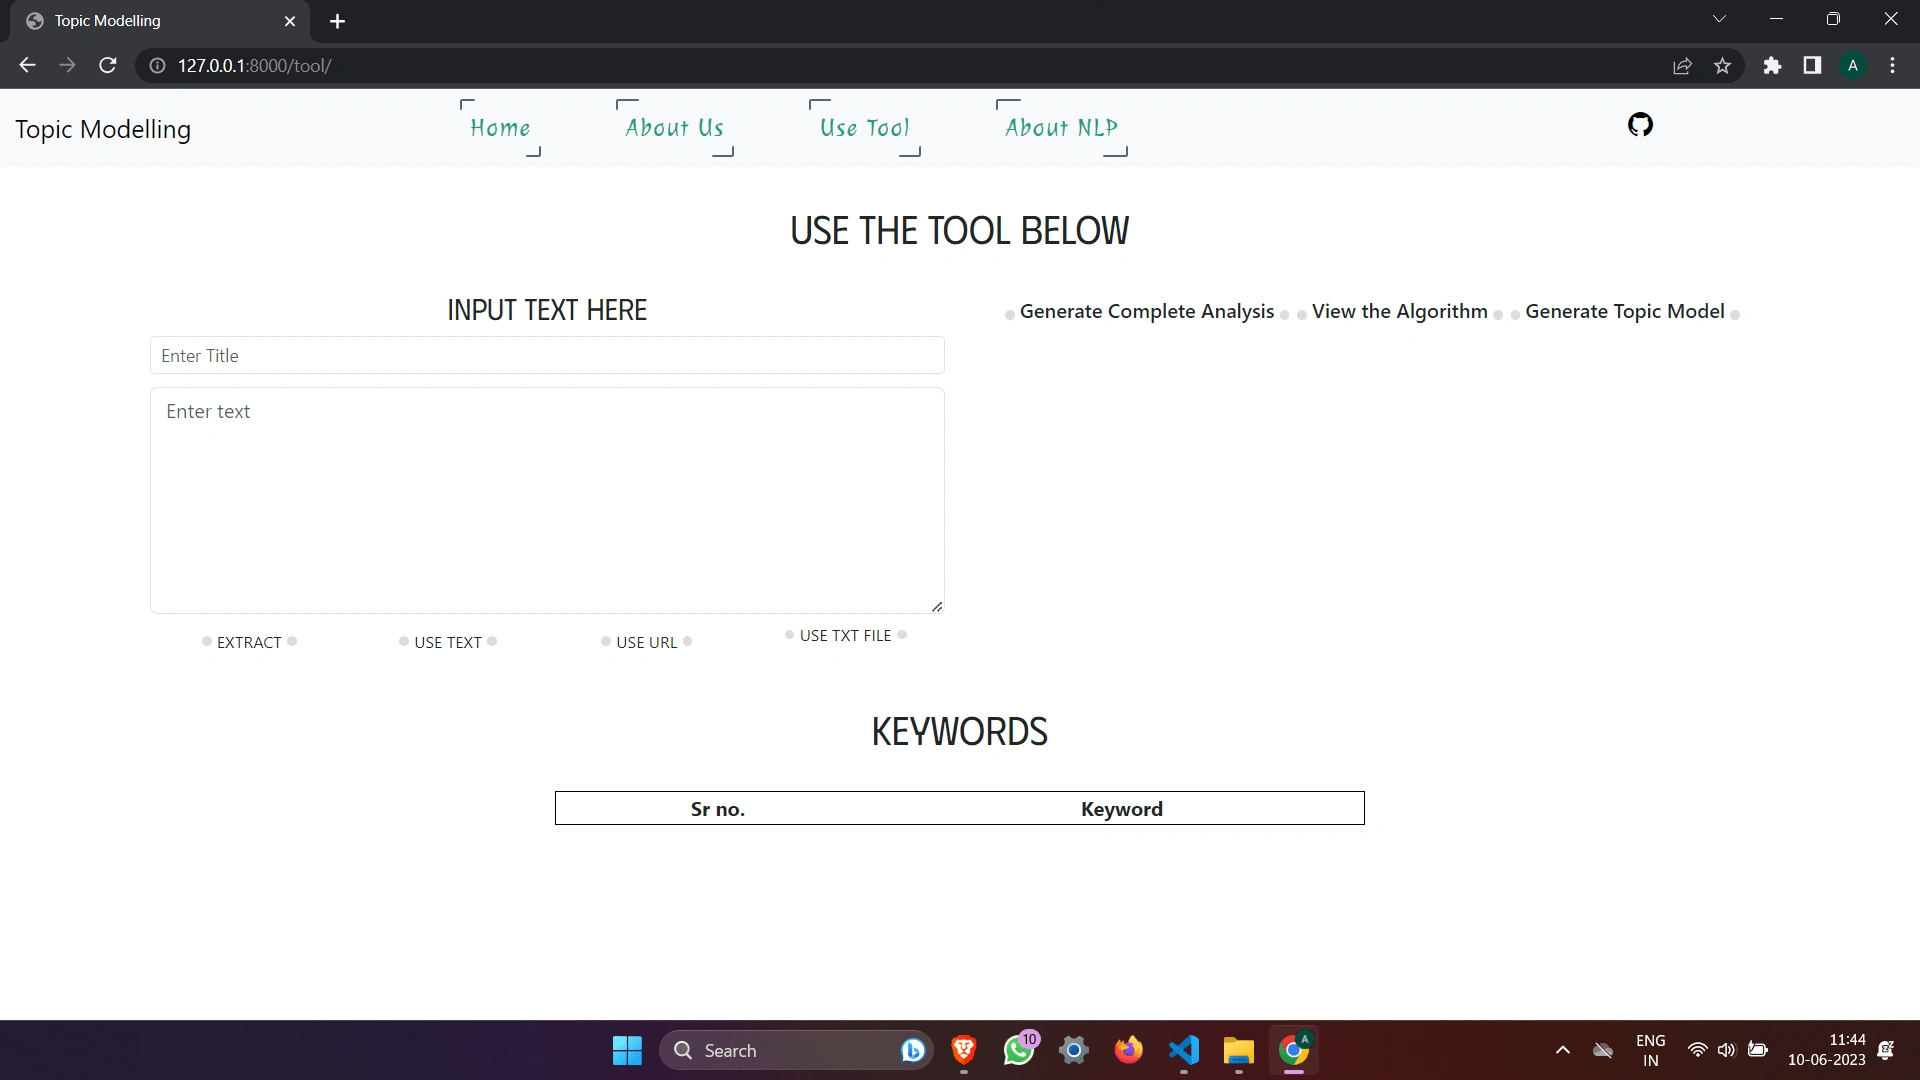Open the Extensions puzzle icon
1920x1080 pixels.
click(1772, 65)
